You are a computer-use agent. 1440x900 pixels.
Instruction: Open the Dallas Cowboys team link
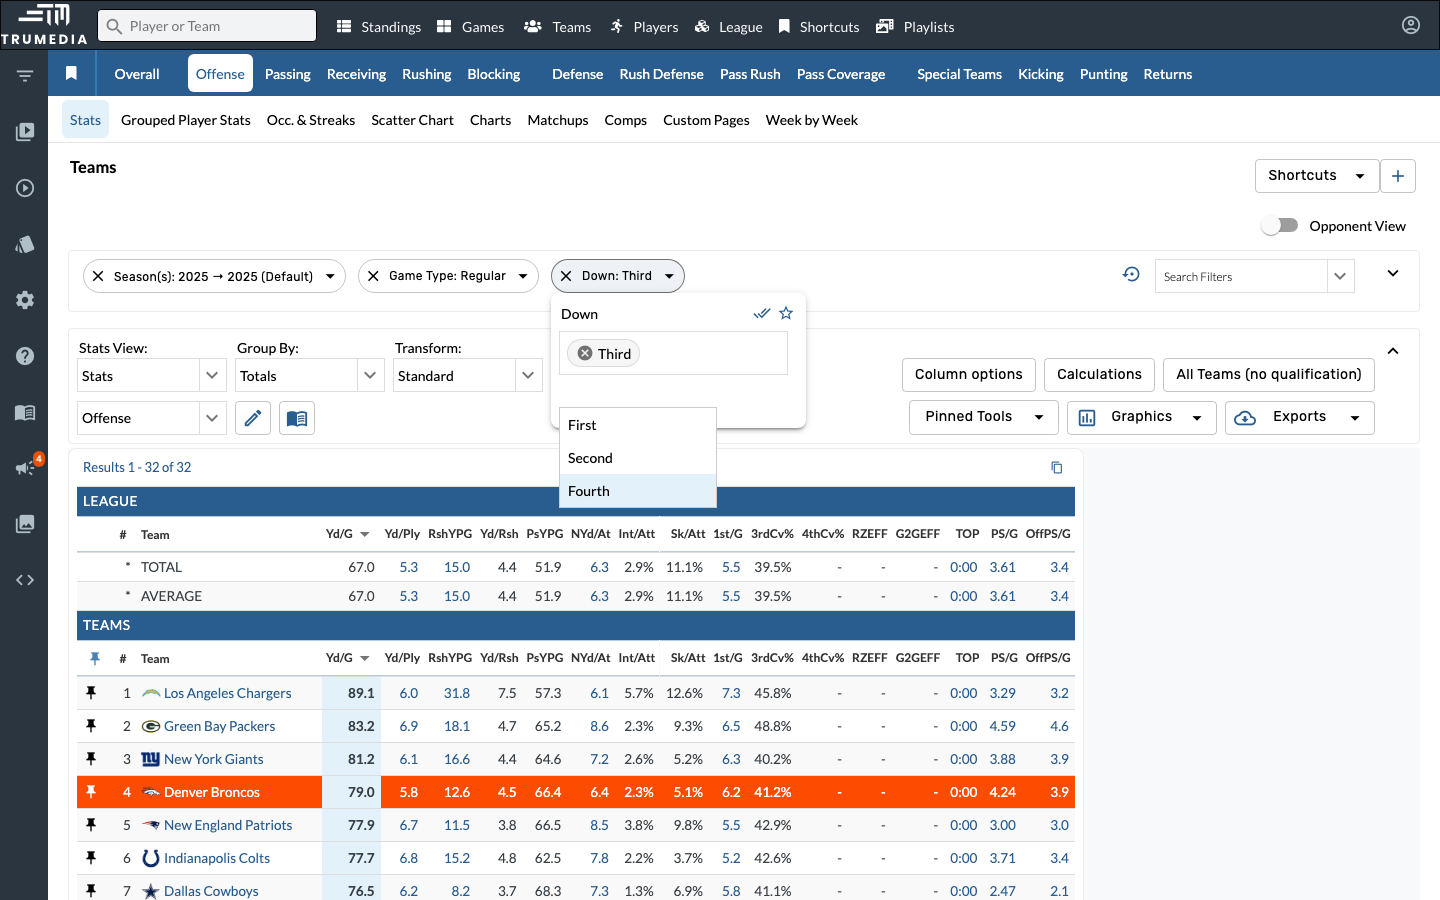coord(211,891)
